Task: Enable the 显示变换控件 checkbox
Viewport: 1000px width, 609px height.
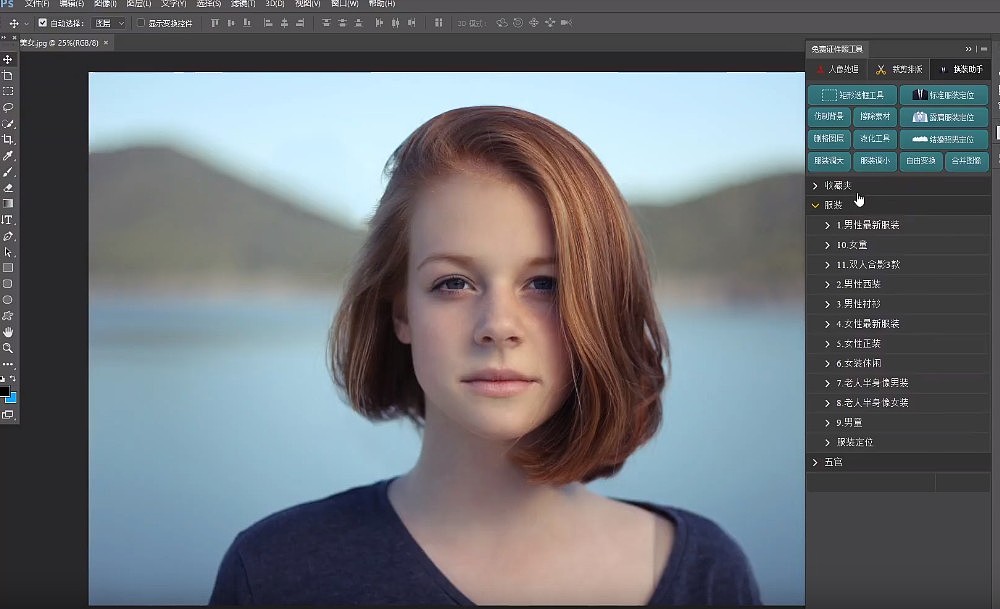Action: [x=141, y=23]
